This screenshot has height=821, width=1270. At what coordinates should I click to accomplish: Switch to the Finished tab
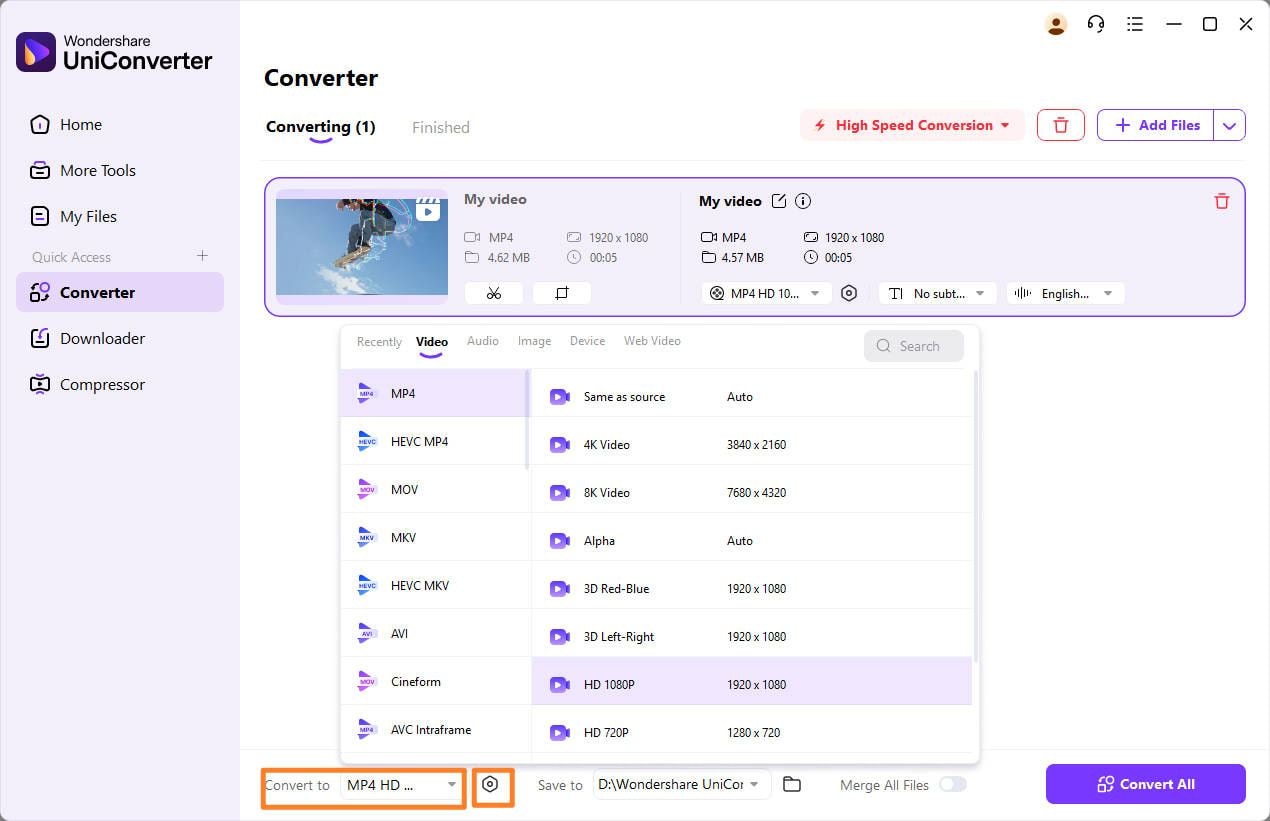(441, 127)
